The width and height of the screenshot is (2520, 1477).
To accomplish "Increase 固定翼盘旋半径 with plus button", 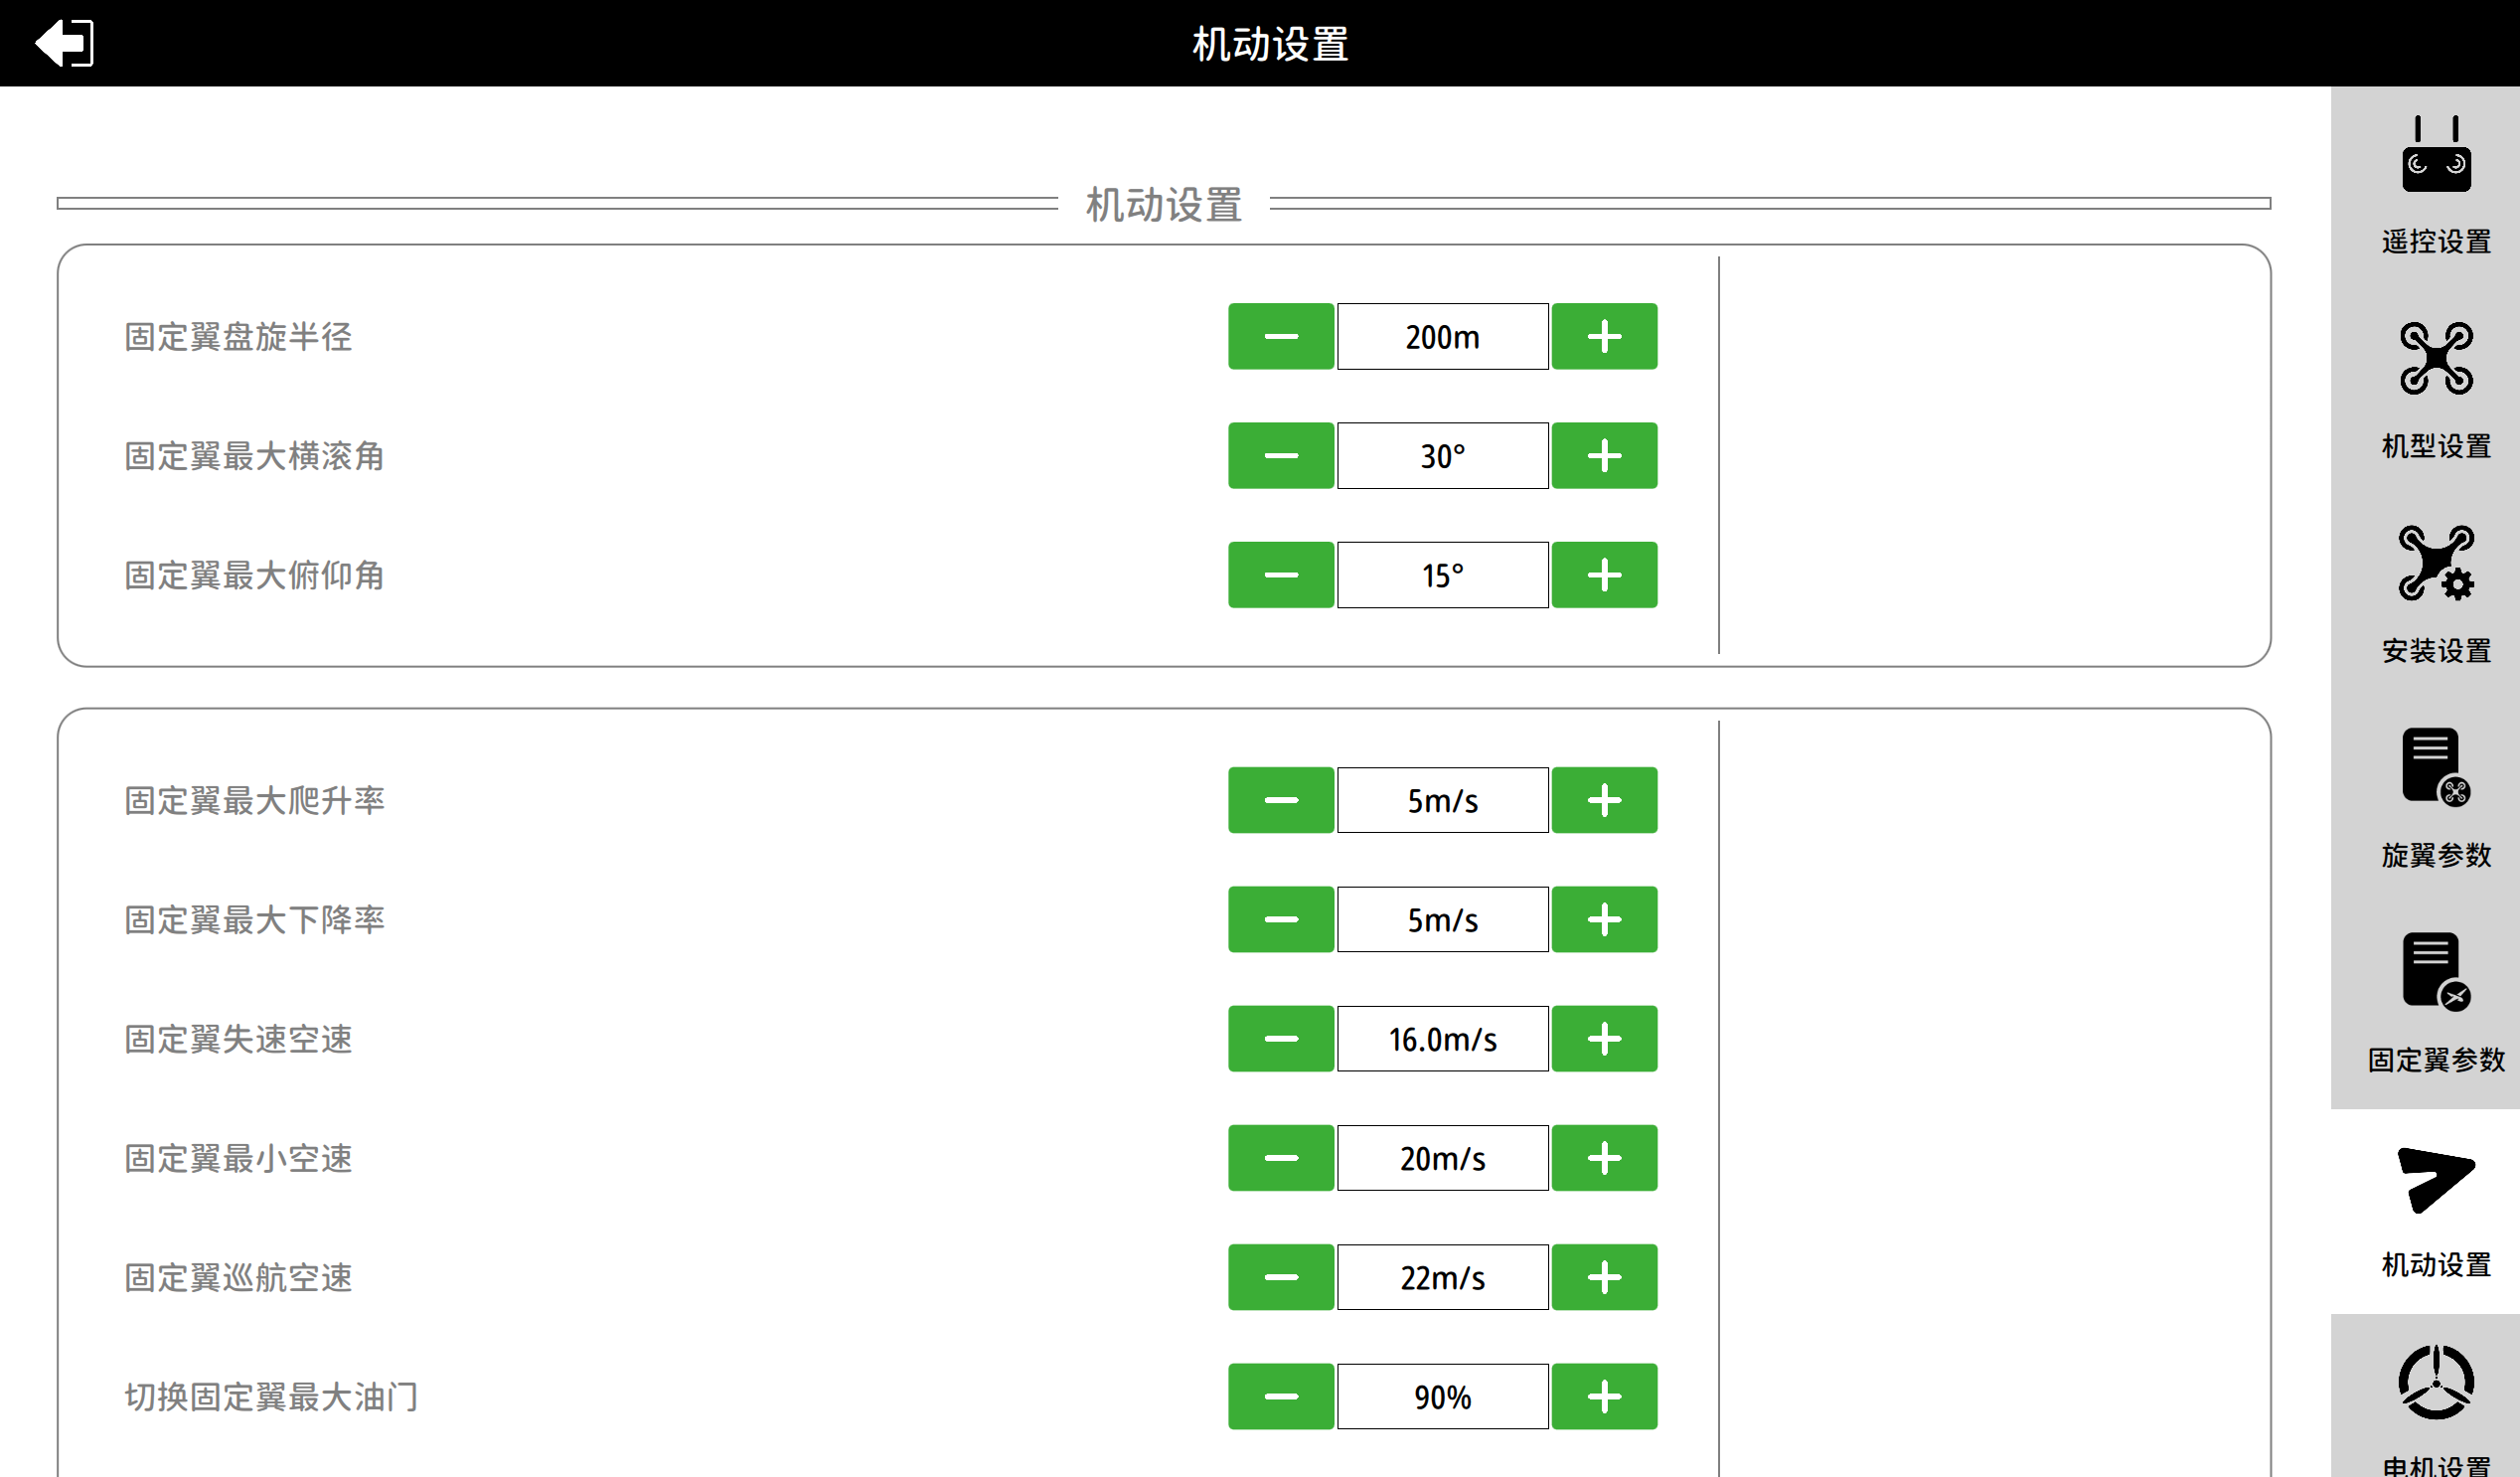I will [x=1604, y=337].
